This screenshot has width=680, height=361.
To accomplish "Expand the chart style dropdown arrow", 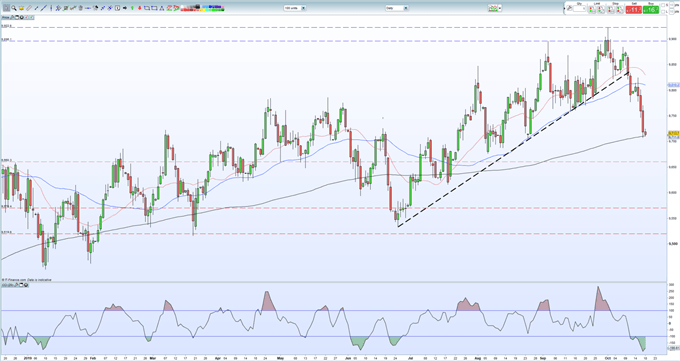I will click(500, 8).
